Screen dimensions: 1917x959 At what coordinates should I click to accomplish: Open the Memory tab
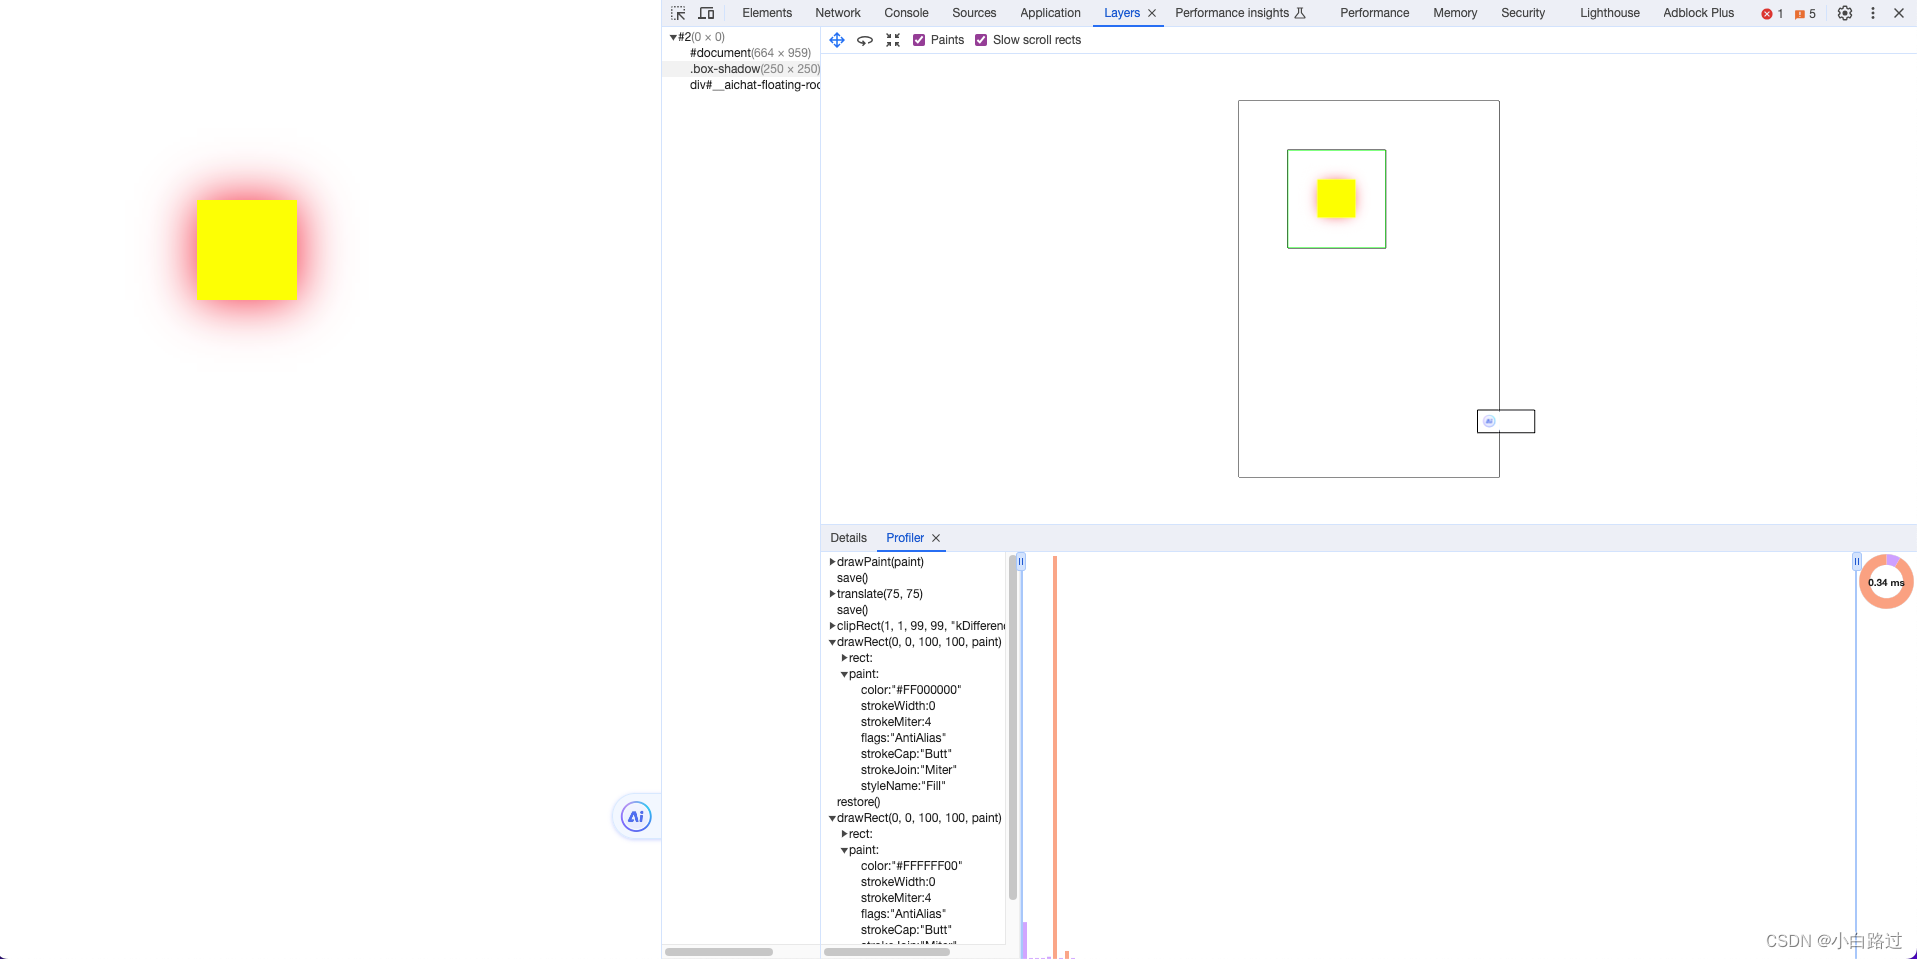click(1455, 13)
